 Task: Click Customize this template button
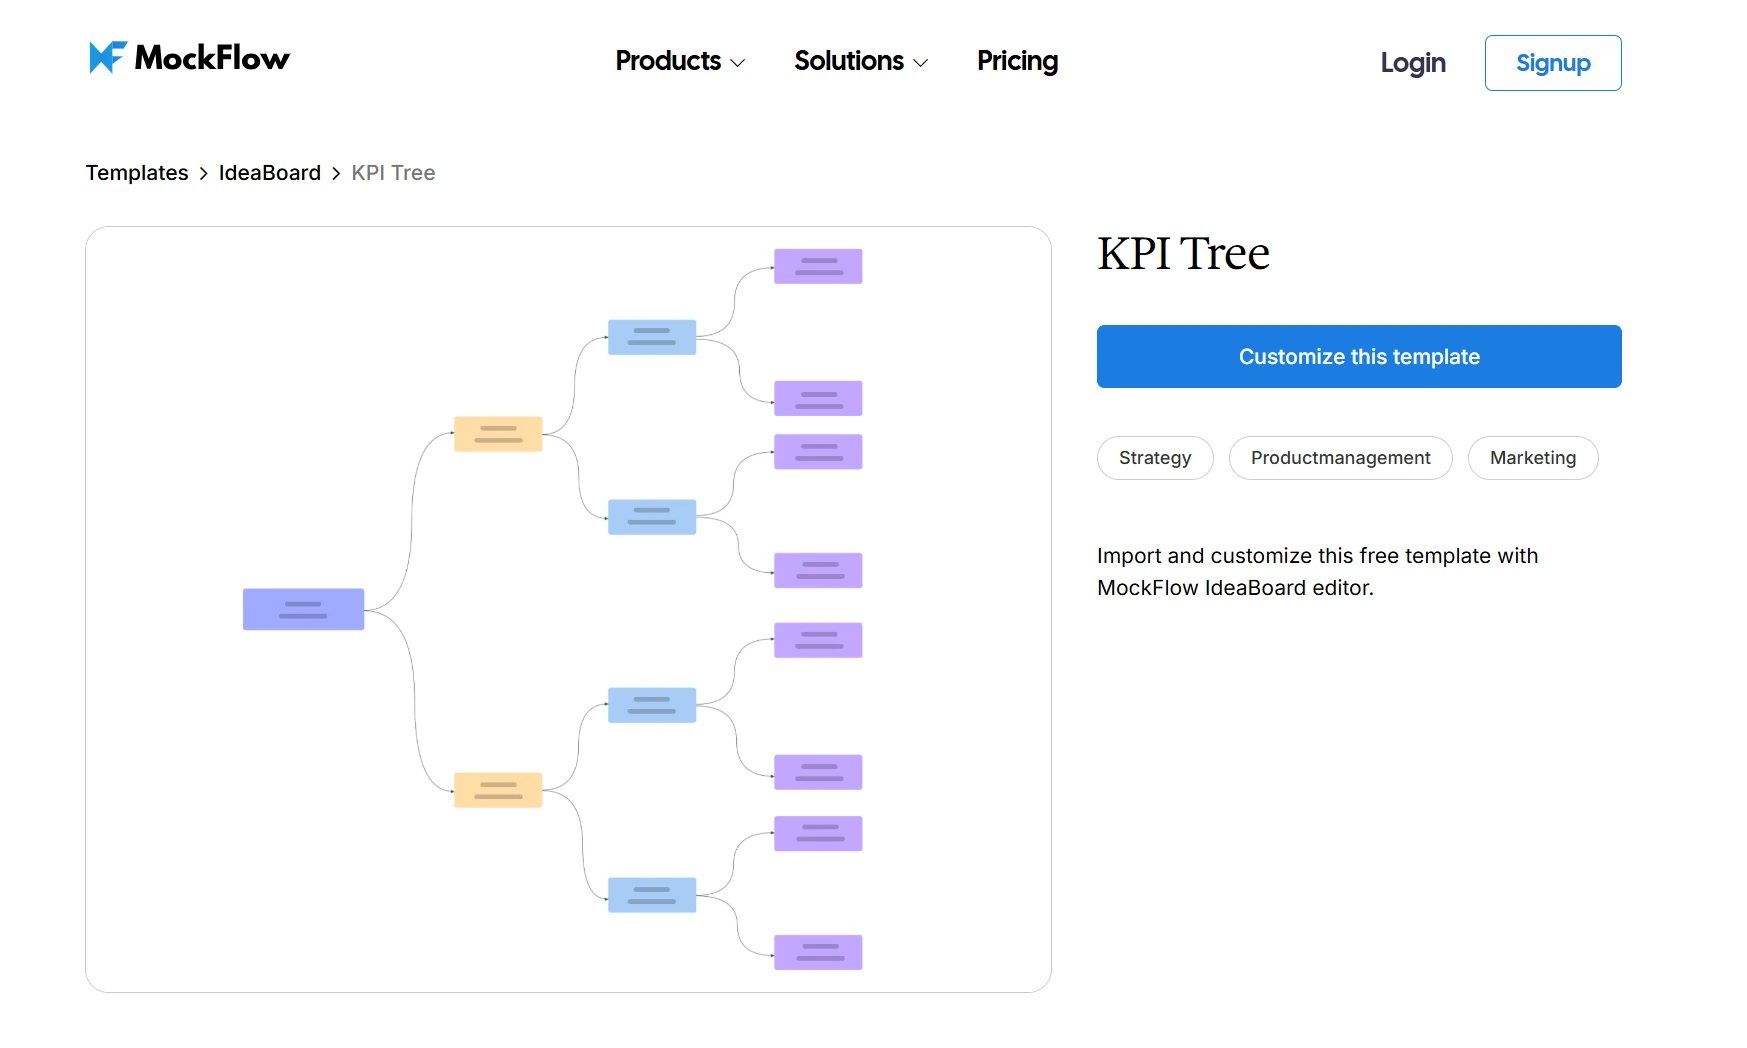pos(1359,356)
